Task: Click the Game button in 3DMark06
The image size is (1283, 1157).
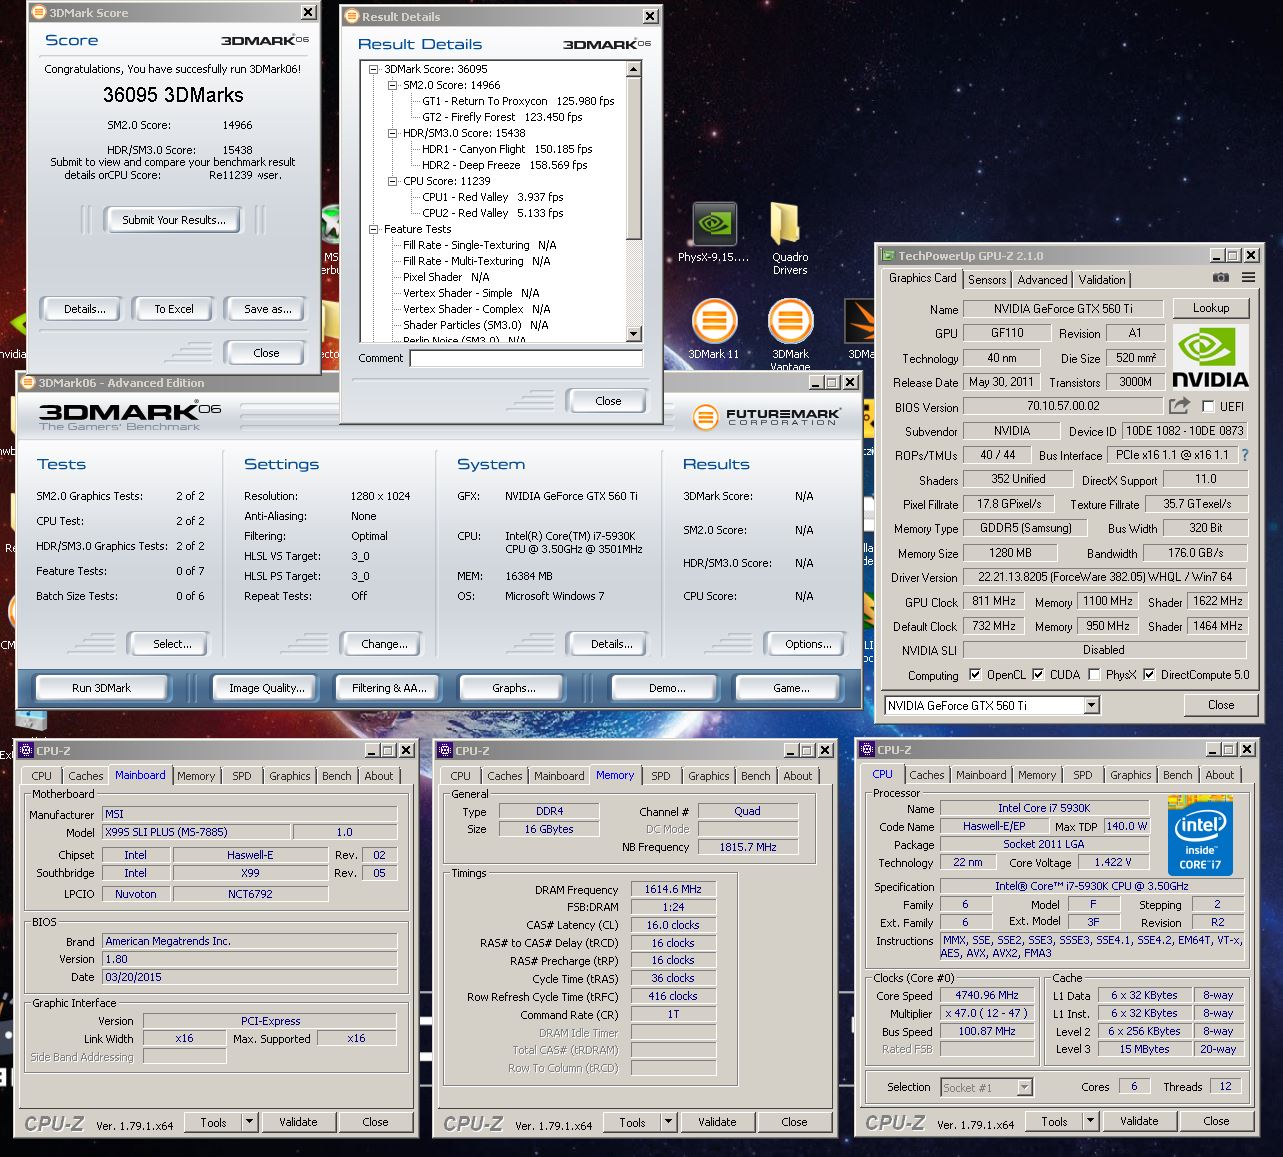Action: tap(791, 688)
